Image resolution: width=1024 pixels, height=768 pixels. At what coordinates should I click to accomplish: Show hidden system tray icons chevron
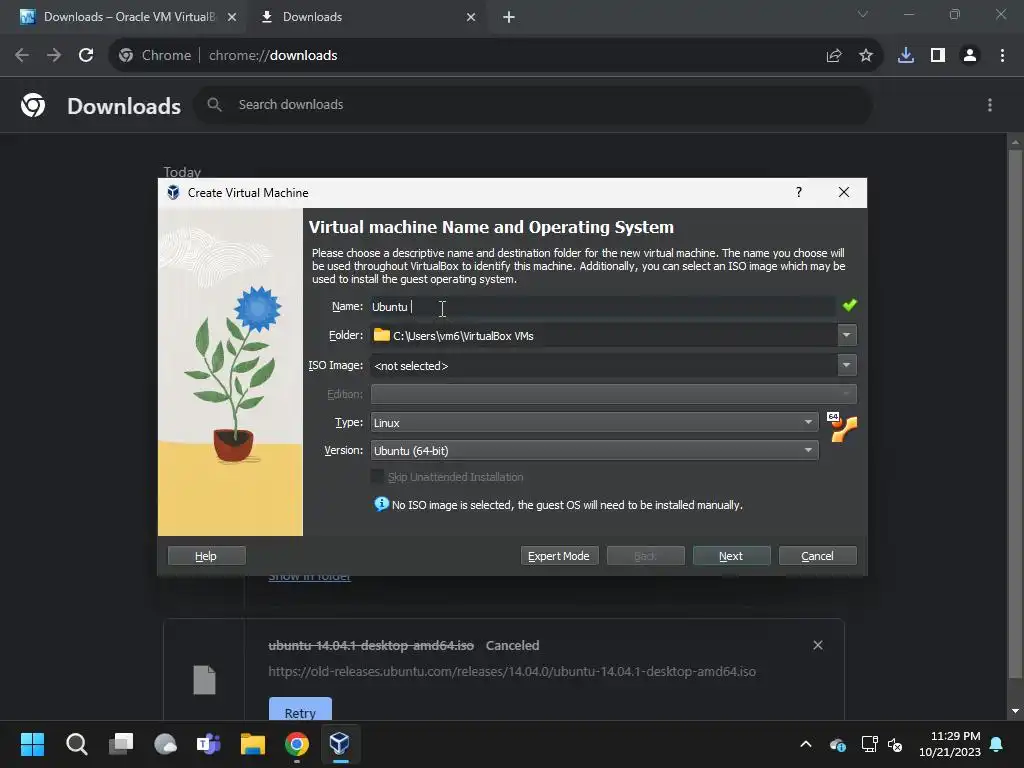[x=806, y=744]
